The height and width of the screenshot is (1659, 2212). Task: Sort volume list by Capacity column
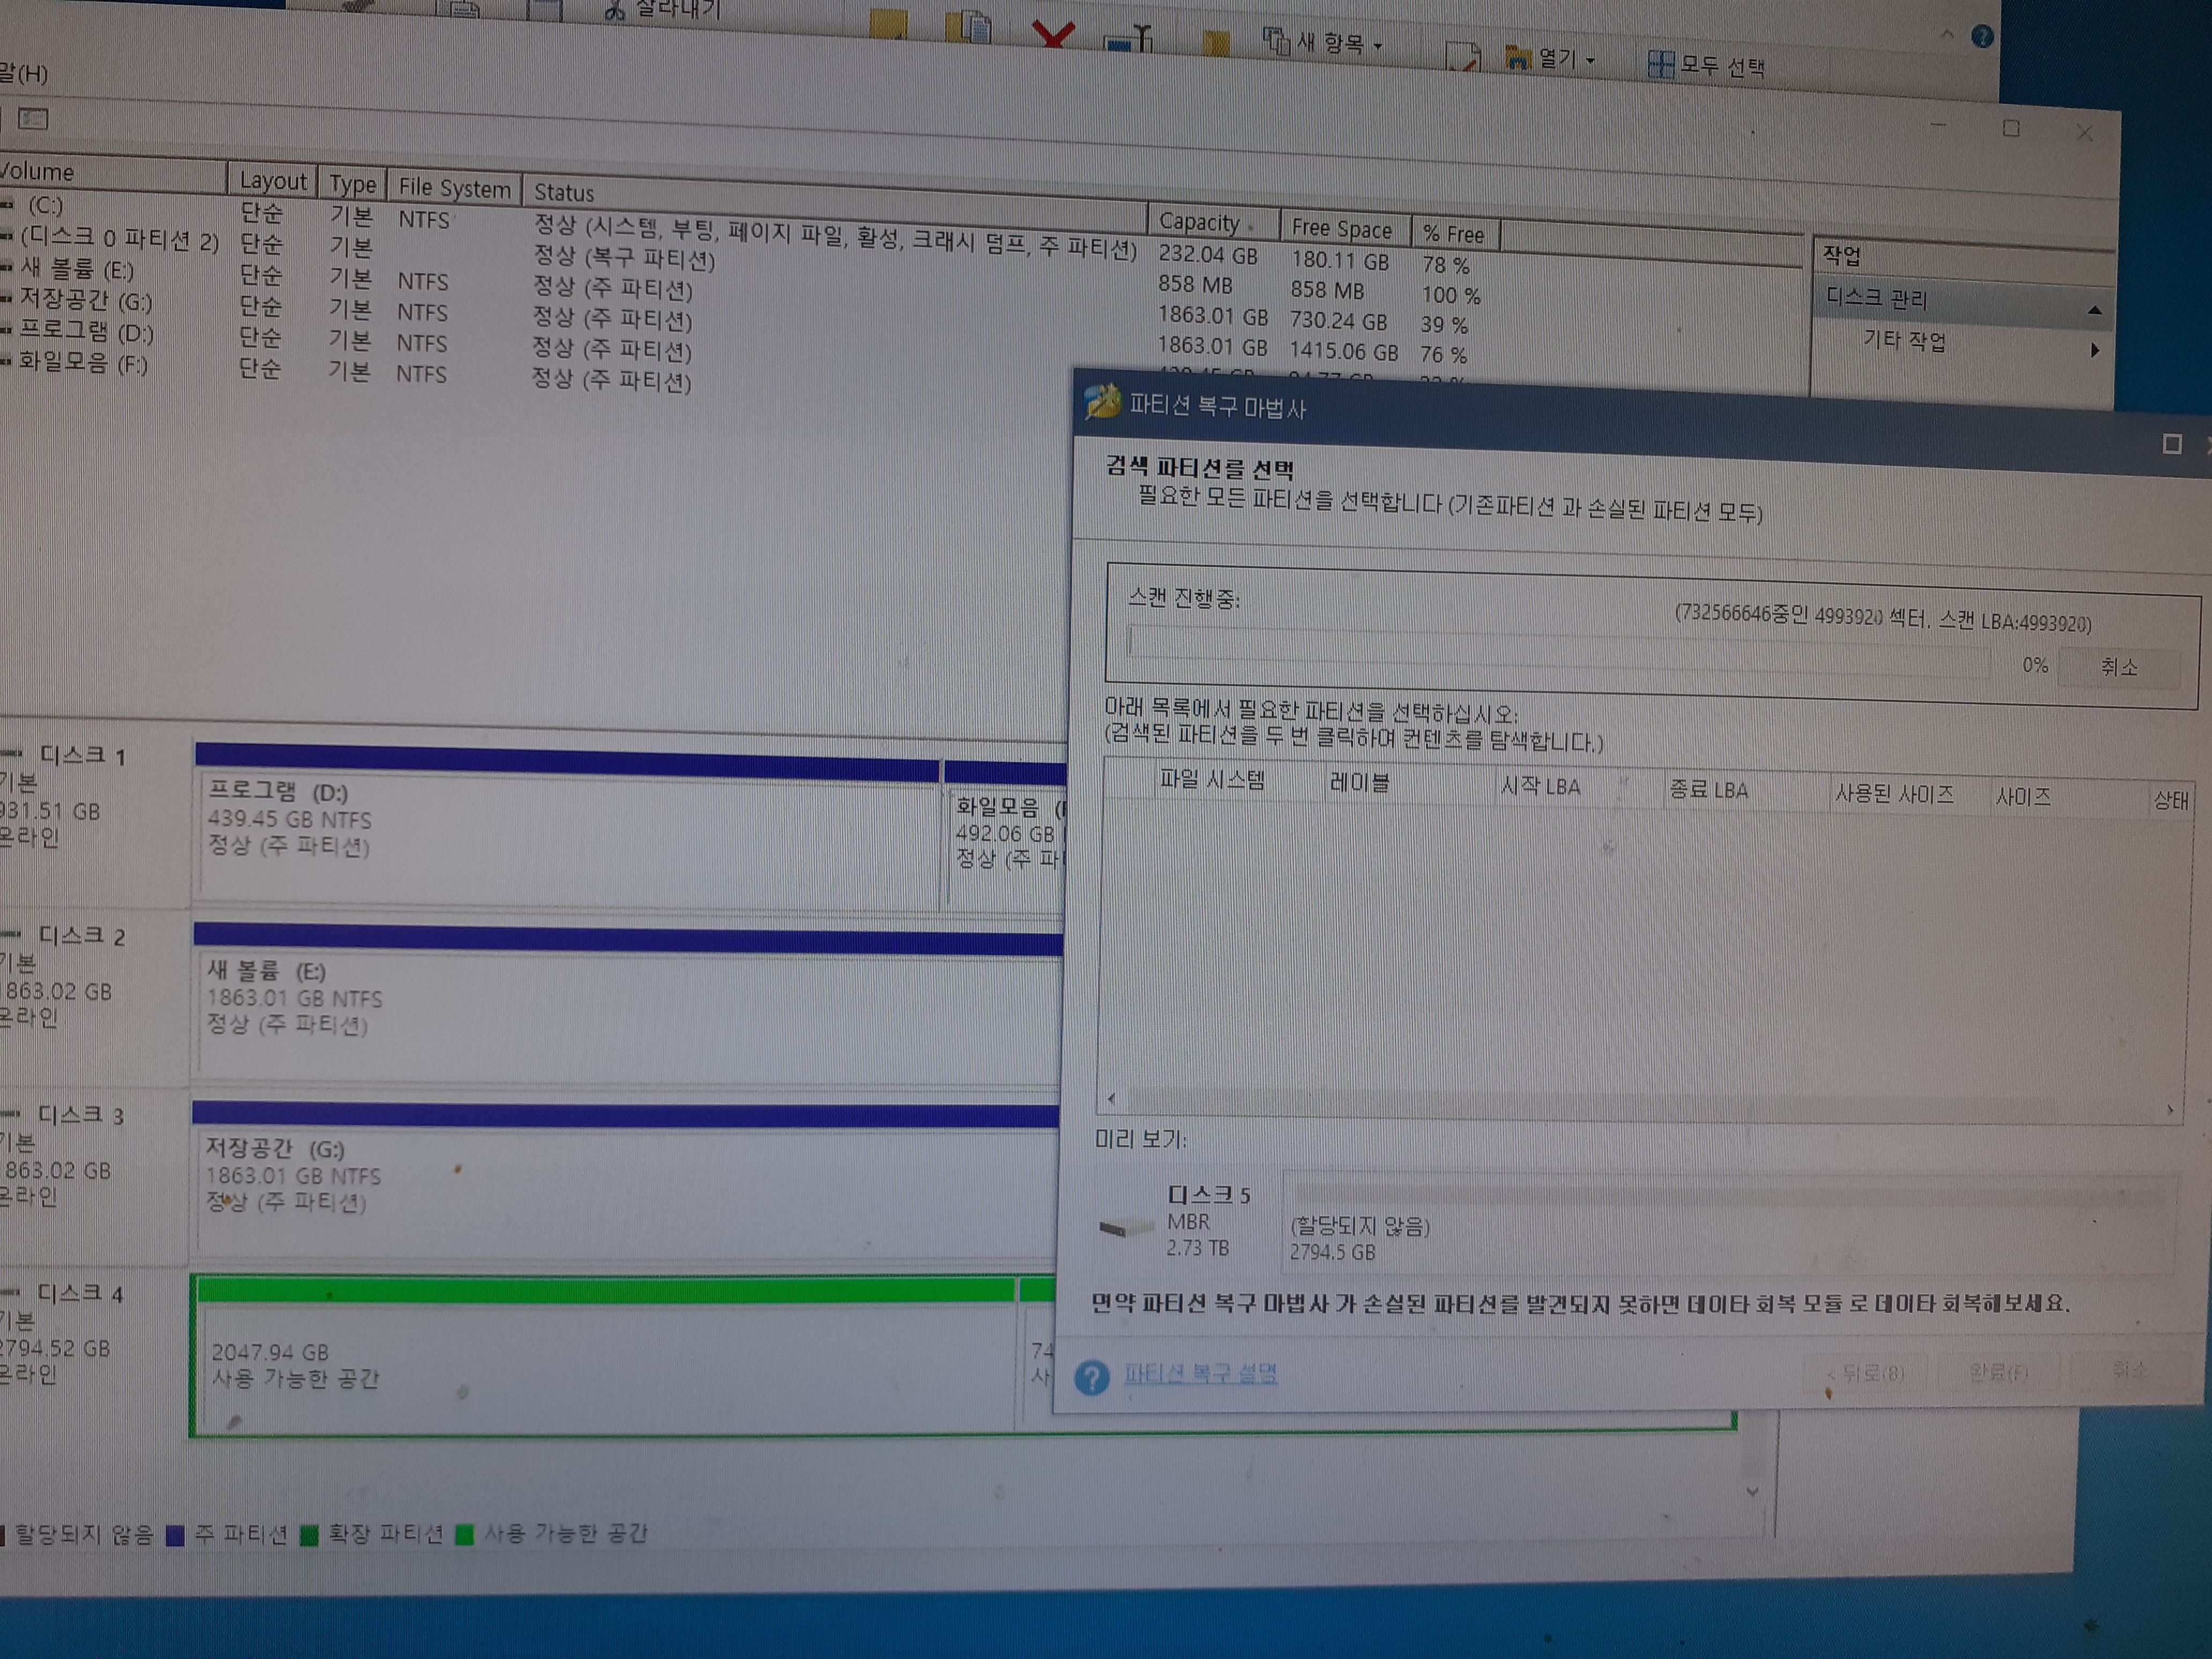(1200, 222)
